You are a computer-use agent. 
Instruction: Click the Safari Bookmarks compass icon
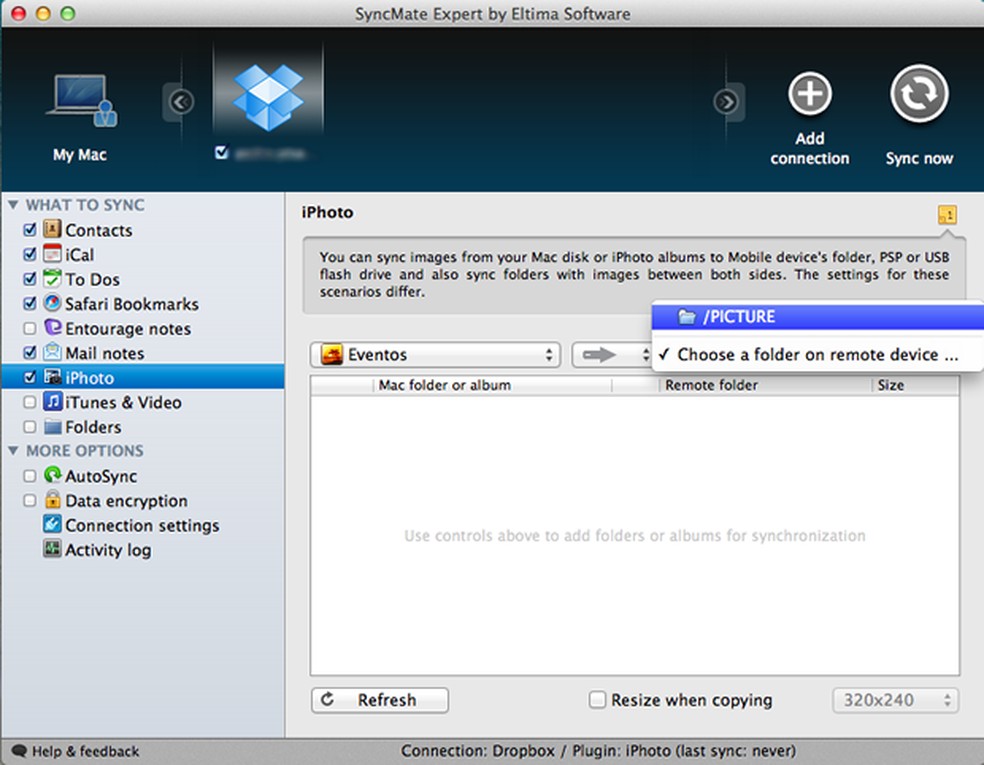pos(52,303)
